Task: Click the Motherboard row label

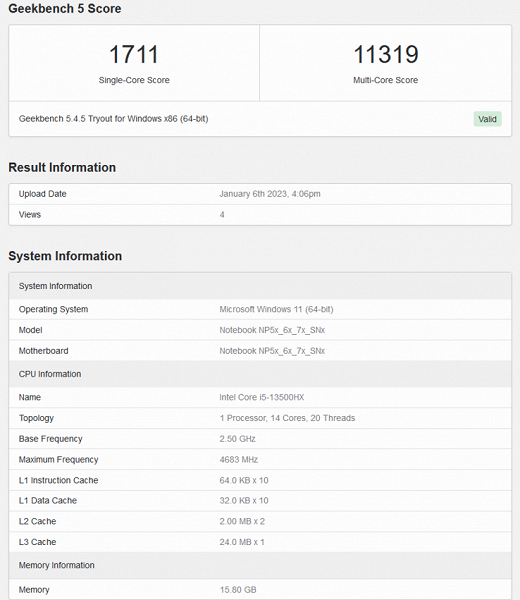Action: click(x=44, y=351)
